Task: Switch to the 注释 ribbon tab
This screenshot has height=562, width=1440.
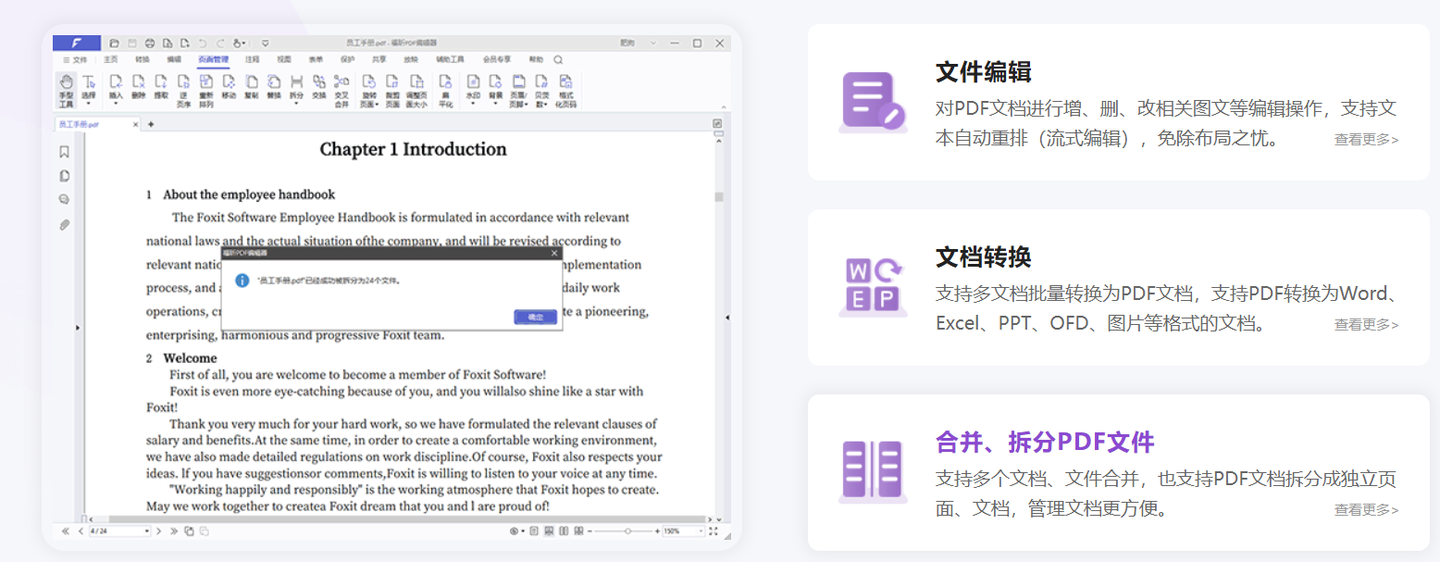Action: (x=252, y=60)
